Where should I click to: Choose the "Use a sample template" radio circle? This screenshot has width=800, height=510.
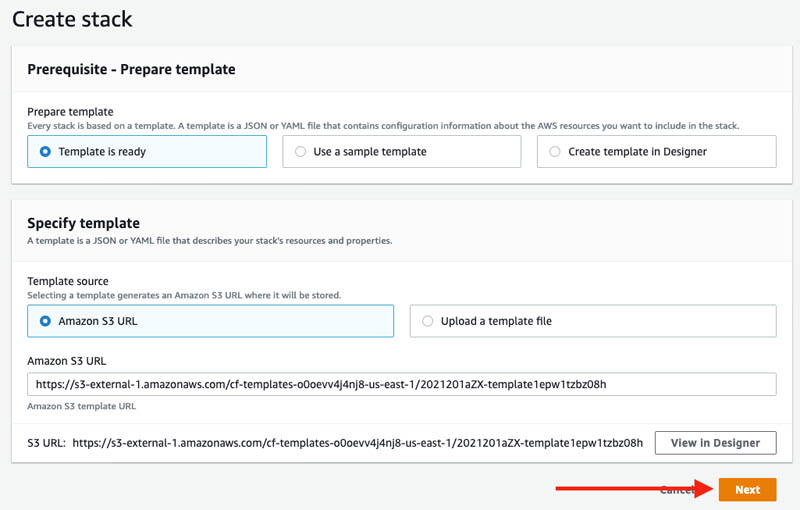point(301,151)
